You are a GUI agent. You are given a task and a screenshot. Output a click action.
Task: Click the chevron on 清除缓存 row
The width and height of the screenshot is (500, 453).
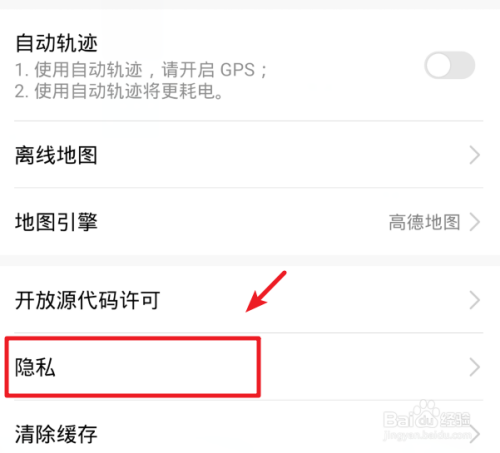click(475, 433)
